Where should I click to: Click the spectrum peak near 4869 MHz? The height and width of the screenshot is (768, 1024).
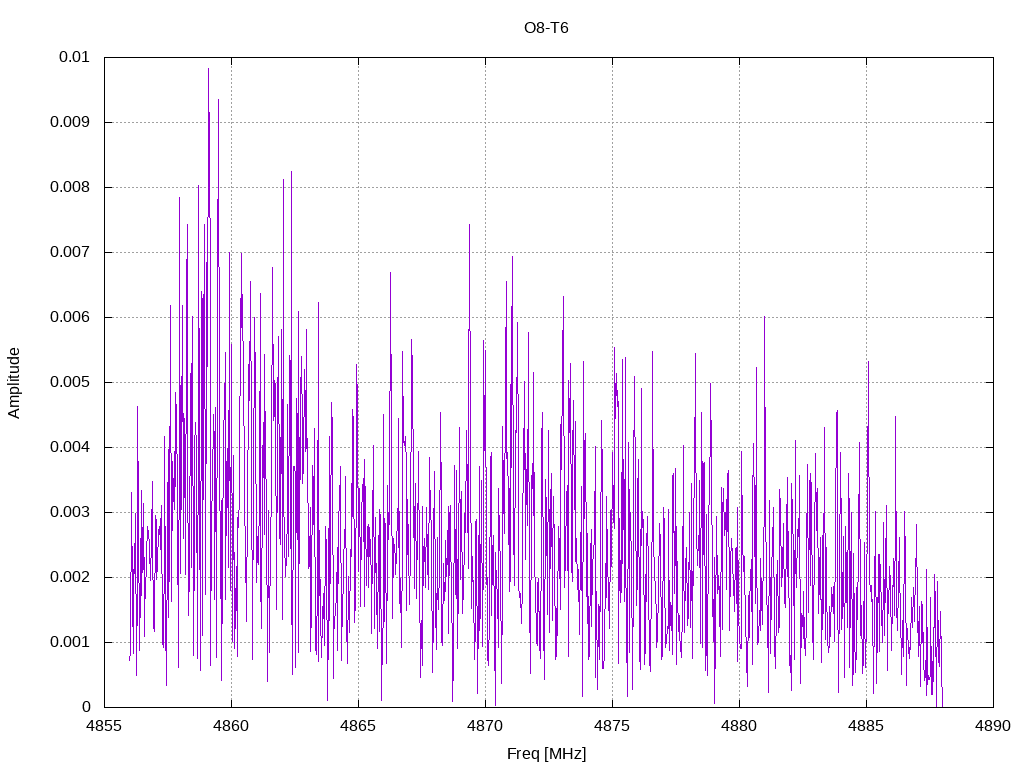click(x=469, y=225)
